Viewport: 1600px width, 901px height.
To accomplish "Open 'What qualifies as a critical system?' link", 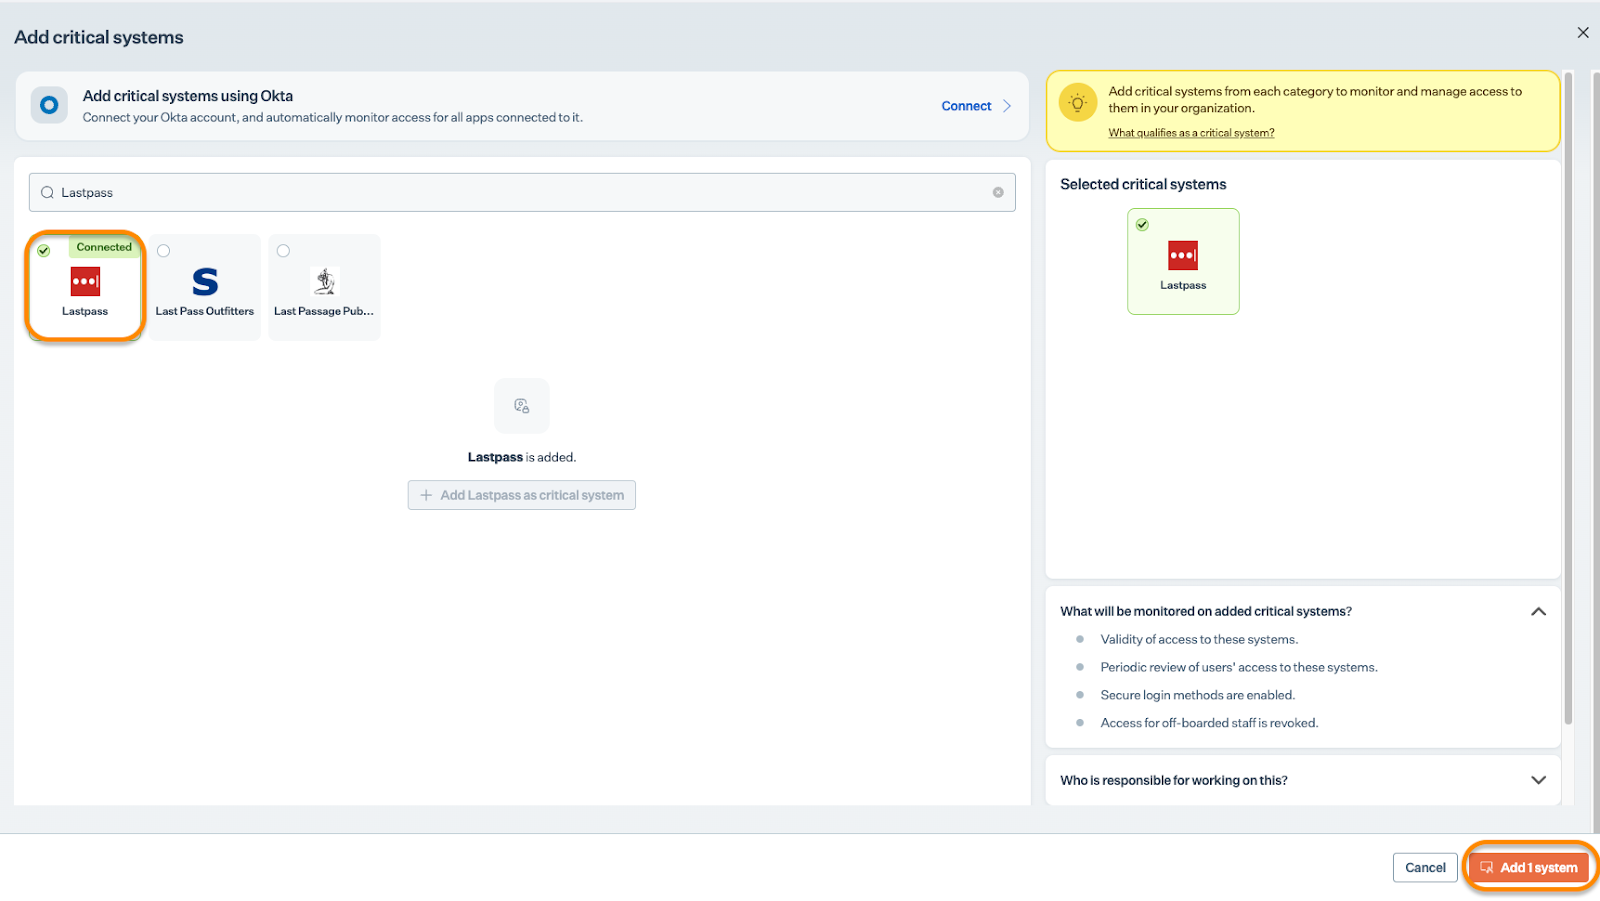I will [1191, 133].
